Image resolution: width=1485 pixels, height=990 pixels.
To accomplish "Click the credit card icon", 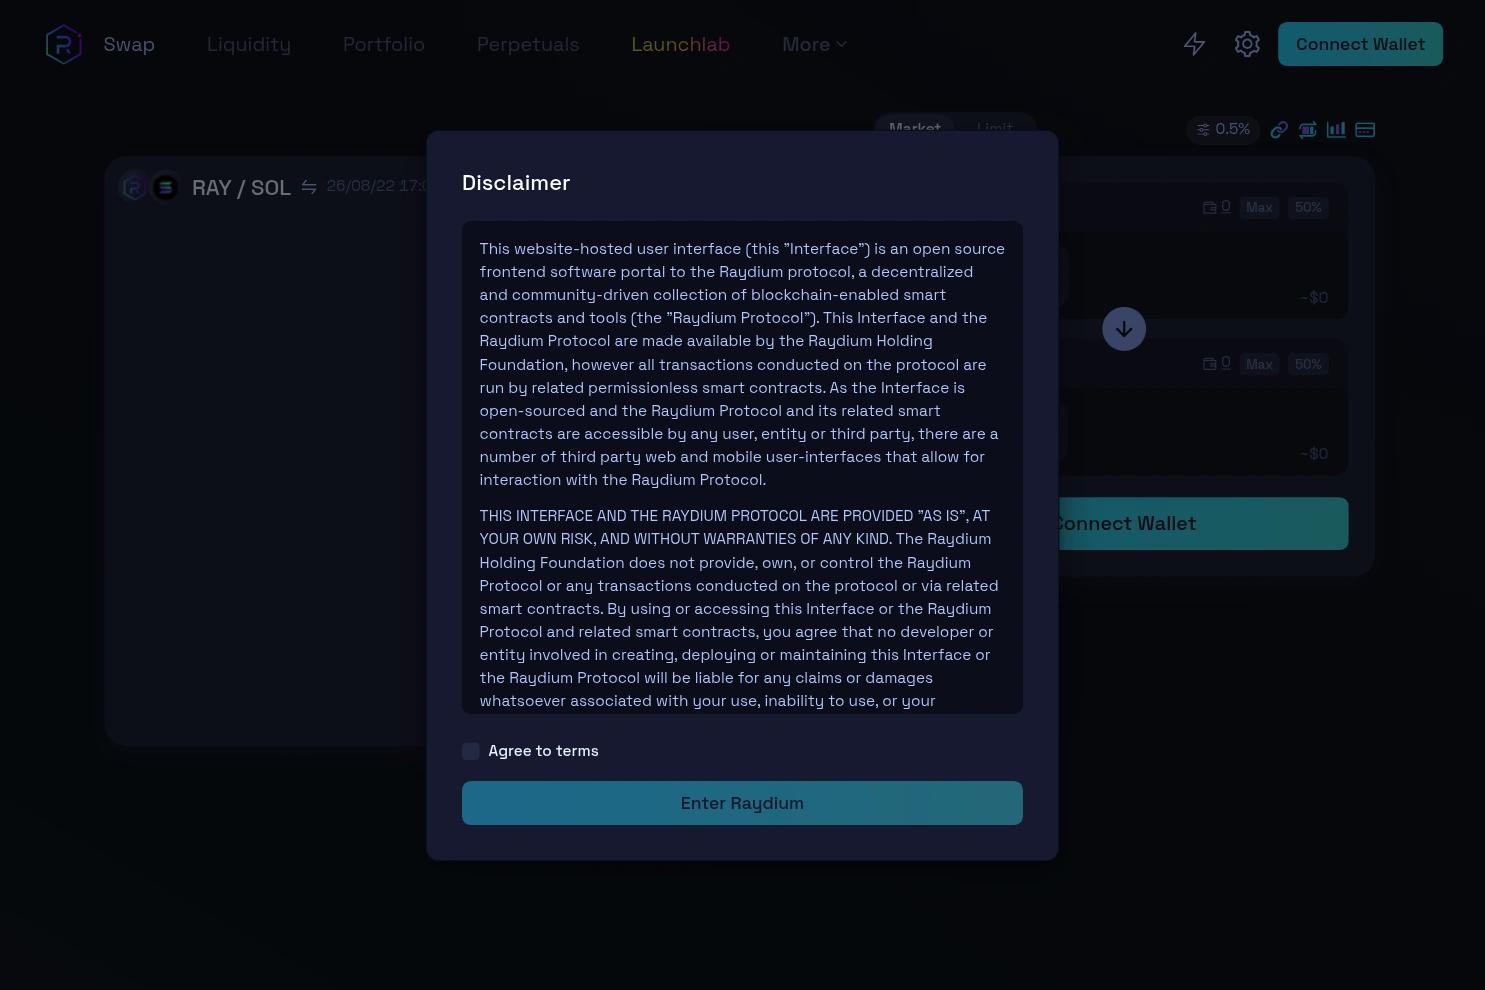I will tap(1365, 130).
